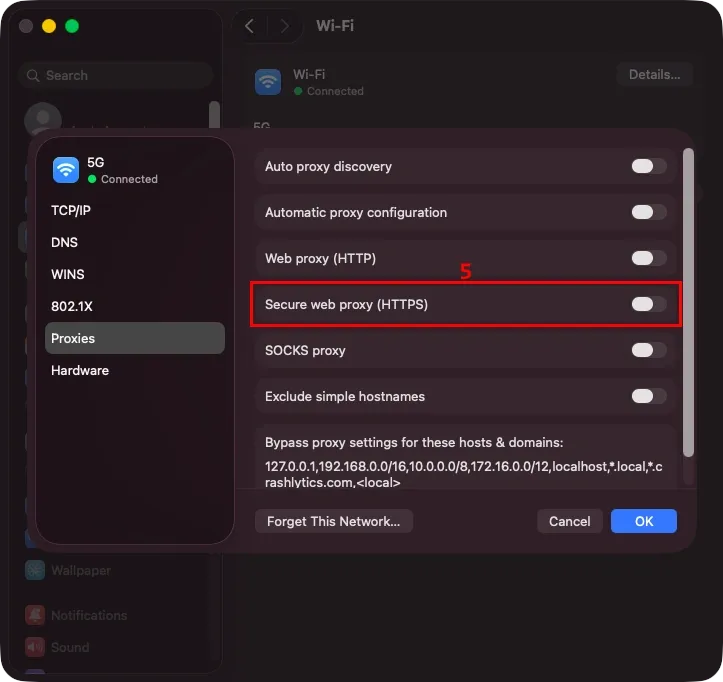Screen dimensions: 723x682
Task: Enable Auto proxy discovery toggle
Action: pyautogui.click(x=649, y=166)
